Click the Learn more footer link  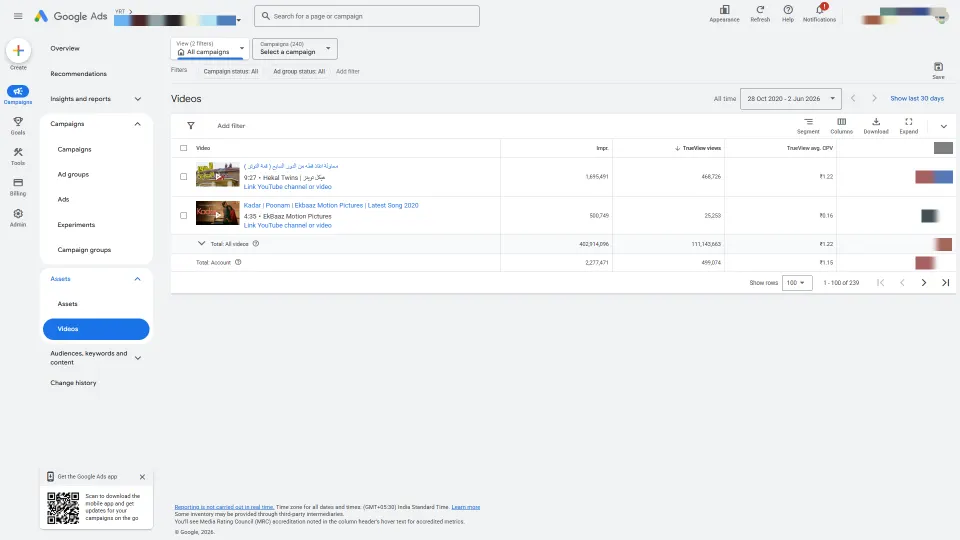point(465,507)
